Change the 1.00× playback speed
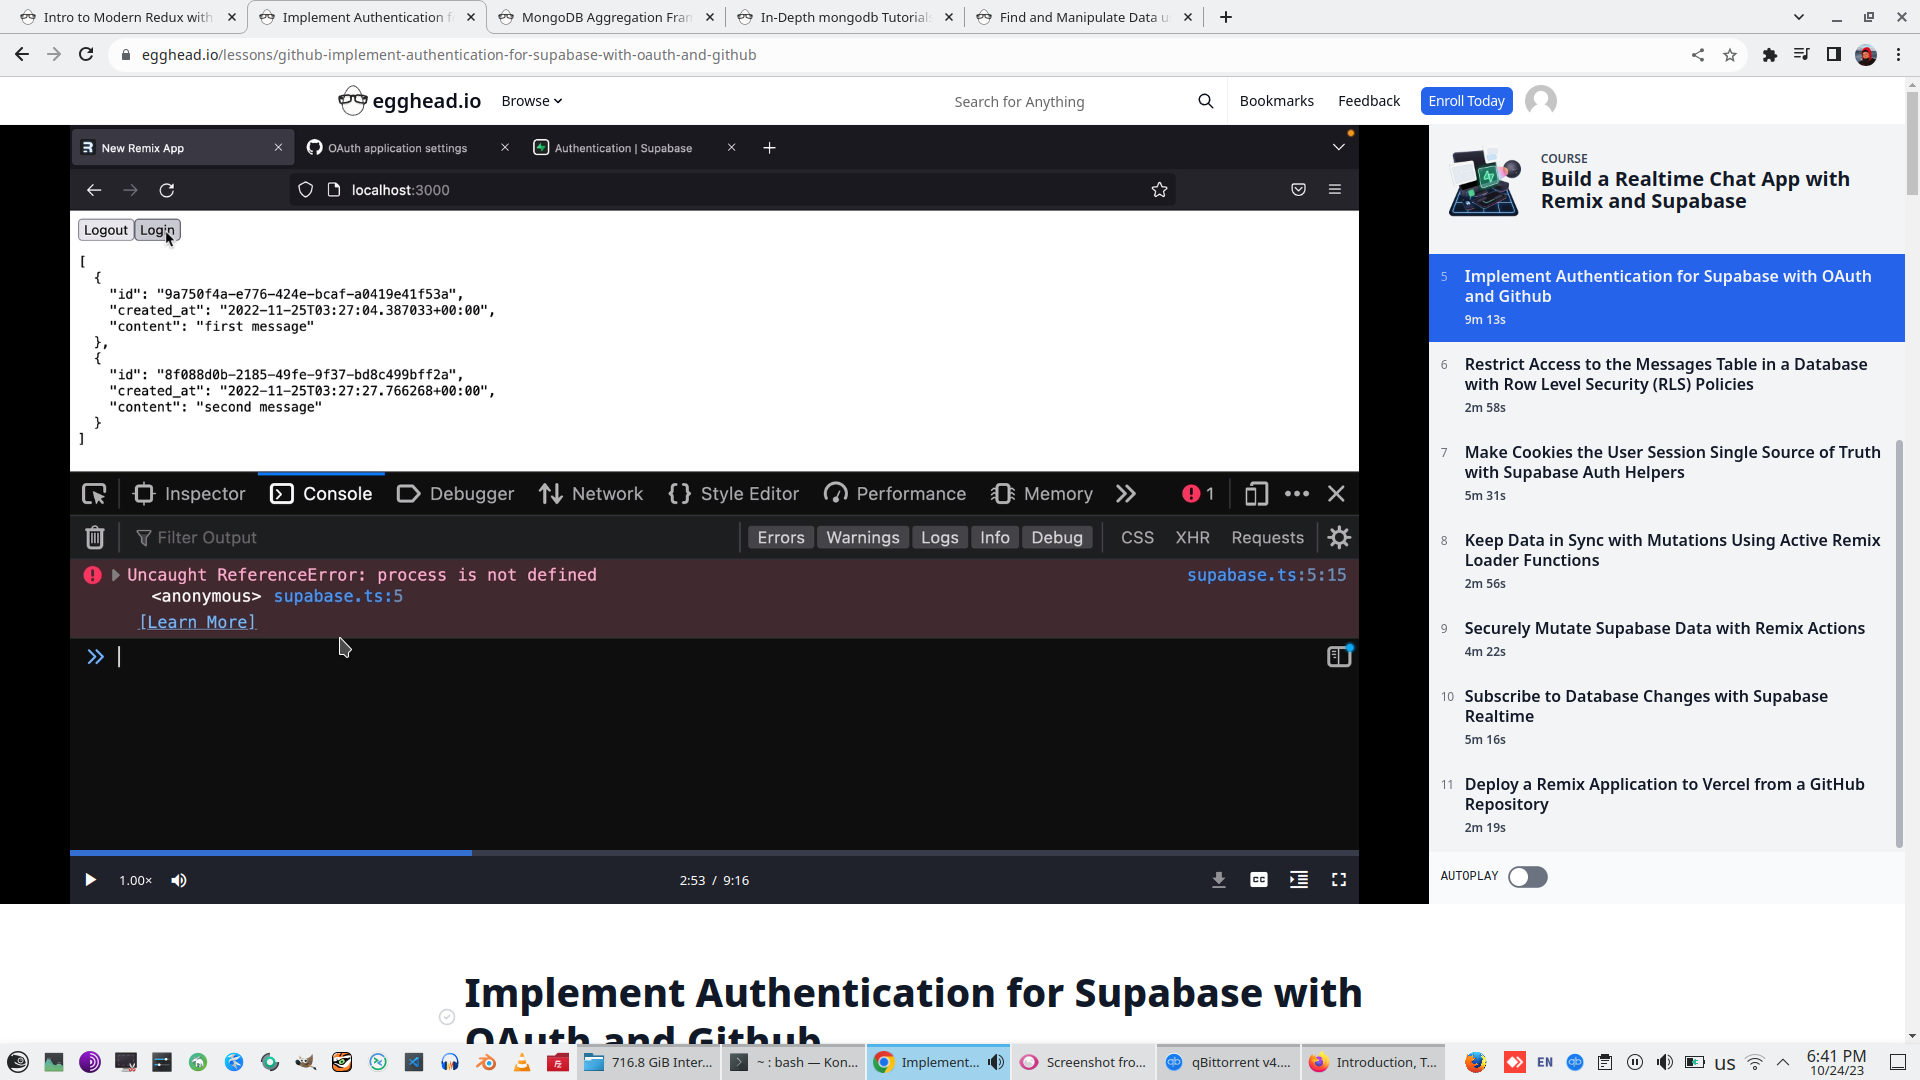The height and width of the screenshot is (1080, 1920). tap(135, 880)
